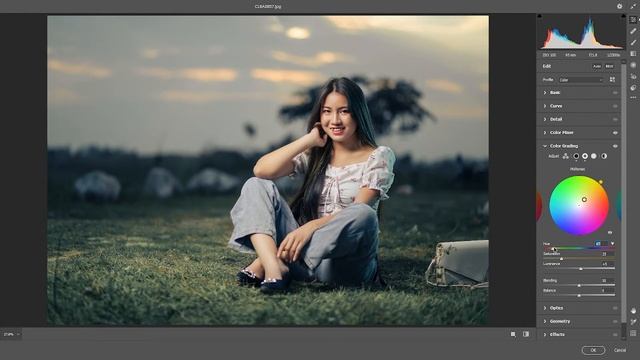Open the three-dot more image settings
The height and width of the screenshot is (360, 640).
(x=633, y=98)
